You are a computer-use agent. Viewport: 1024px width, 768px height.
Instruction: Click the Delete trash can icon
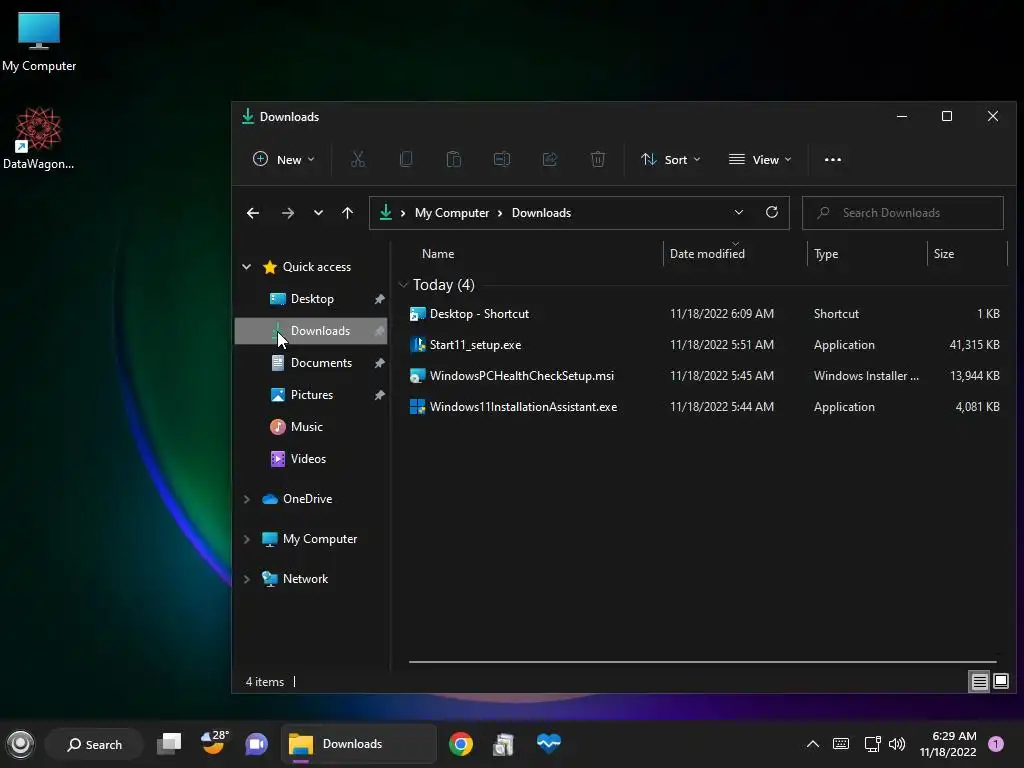point(598,159)
